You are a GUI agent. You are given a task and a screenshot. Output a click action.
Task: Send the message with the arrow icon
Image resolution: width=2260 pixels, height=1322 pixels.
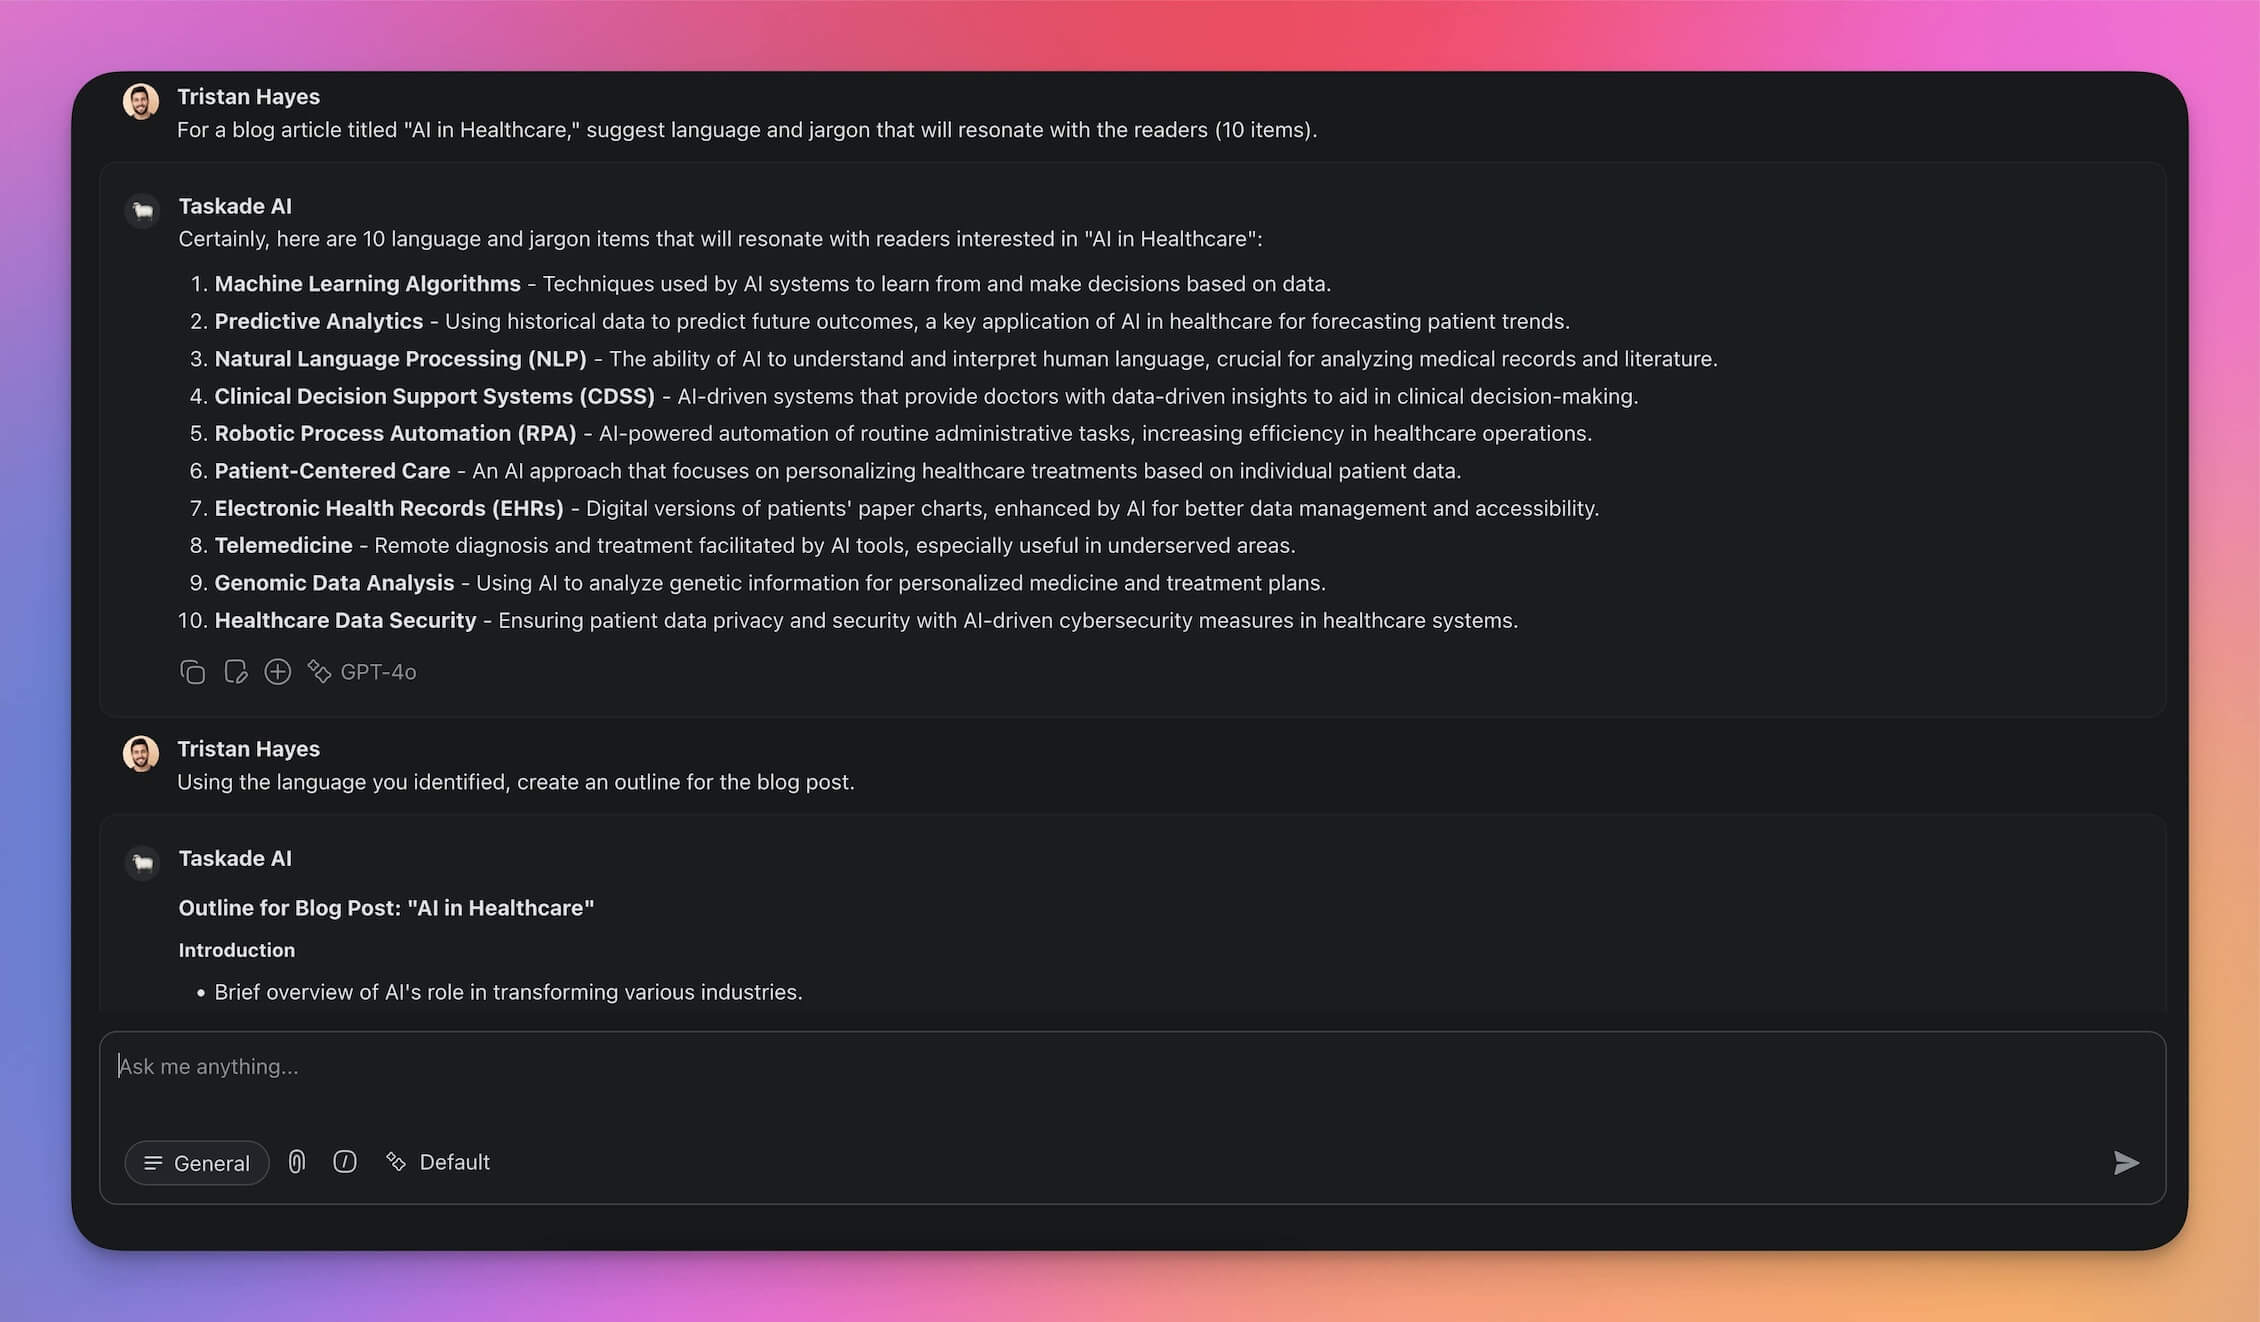coord(2126,1163)
